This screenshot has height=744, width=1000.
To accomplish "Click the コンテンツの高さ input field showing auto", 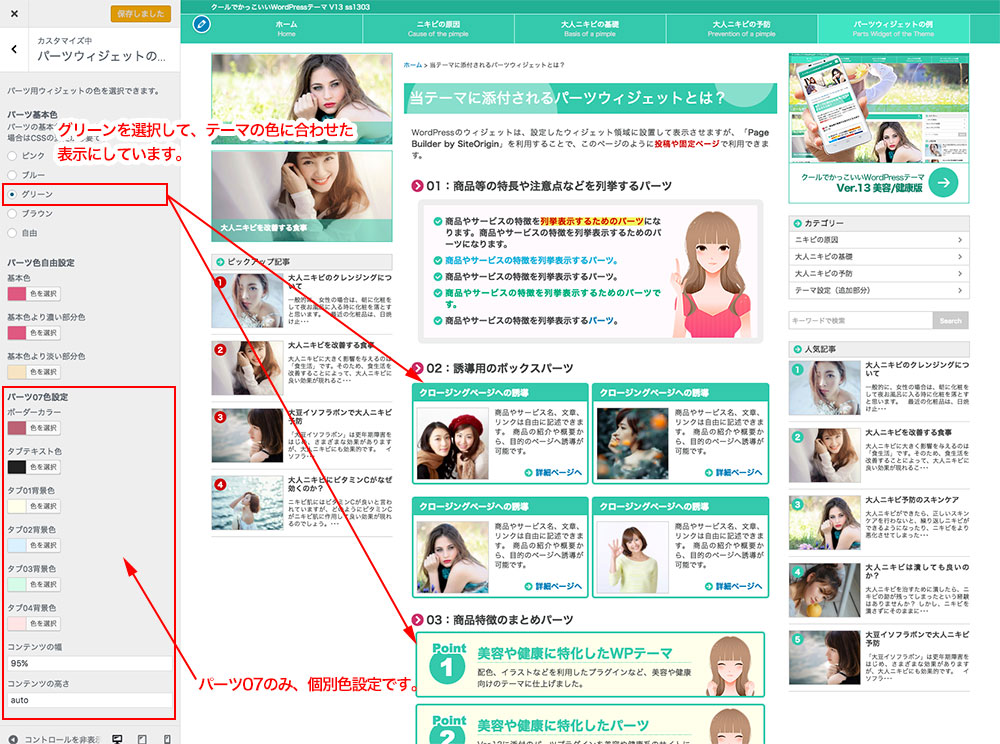I will coord(89,700).
